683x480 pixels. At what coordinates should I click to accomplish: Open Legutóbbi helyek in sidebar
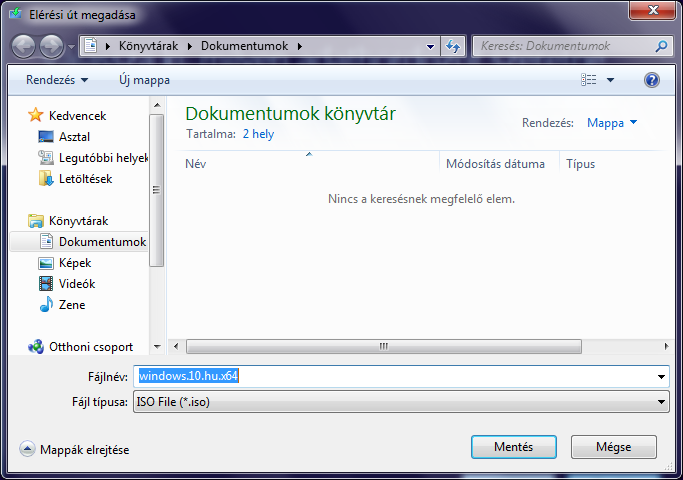pyautogui.click(x=103, y=158)
